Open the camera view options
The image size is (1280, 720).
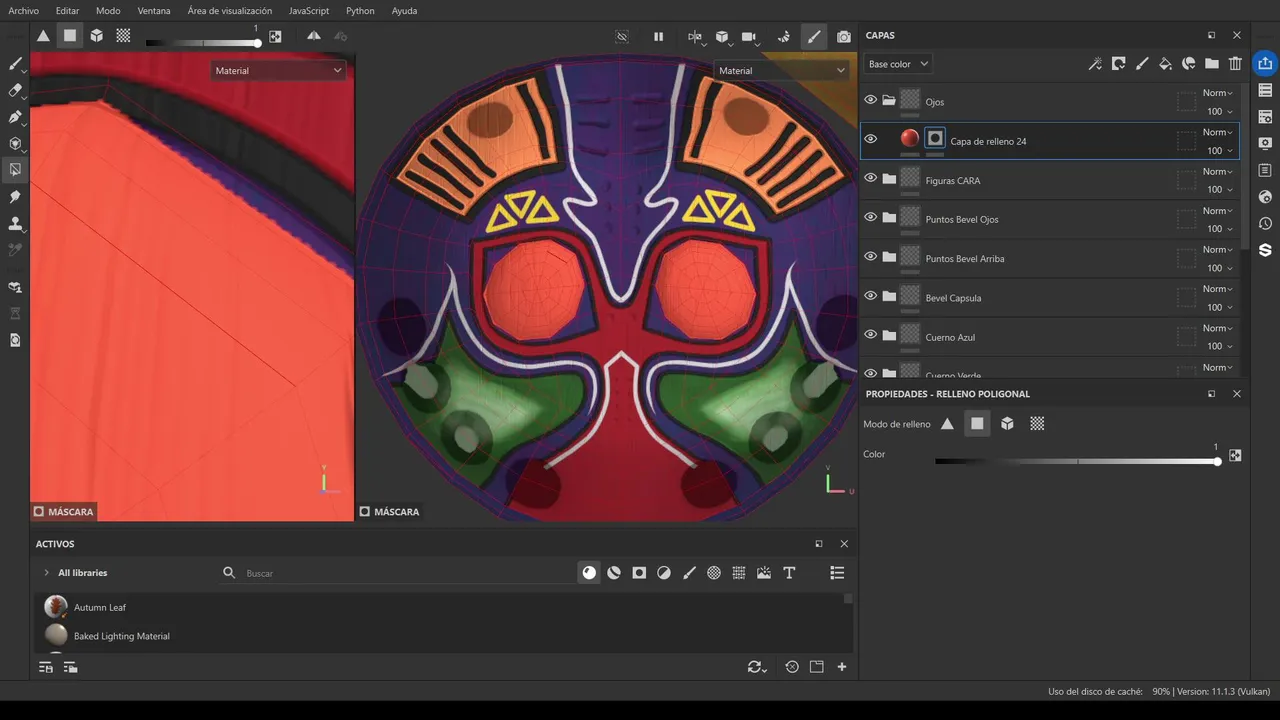pos(750,37)
